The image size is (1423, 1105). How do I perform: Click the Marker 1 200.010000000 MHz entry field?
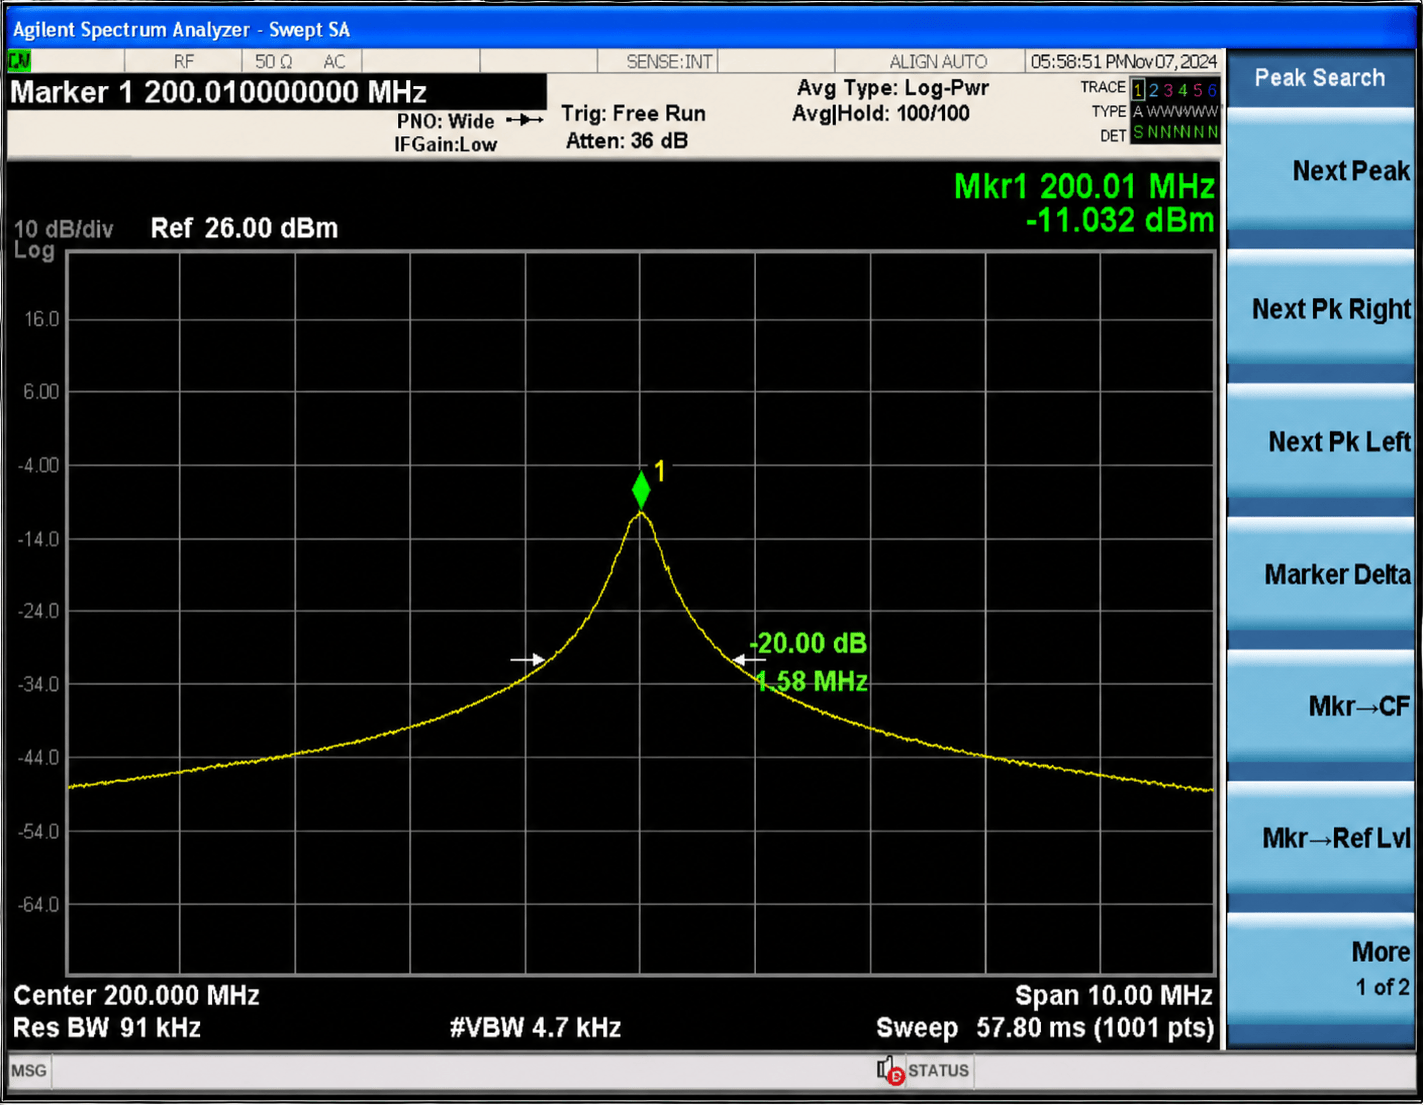point(277,92)
